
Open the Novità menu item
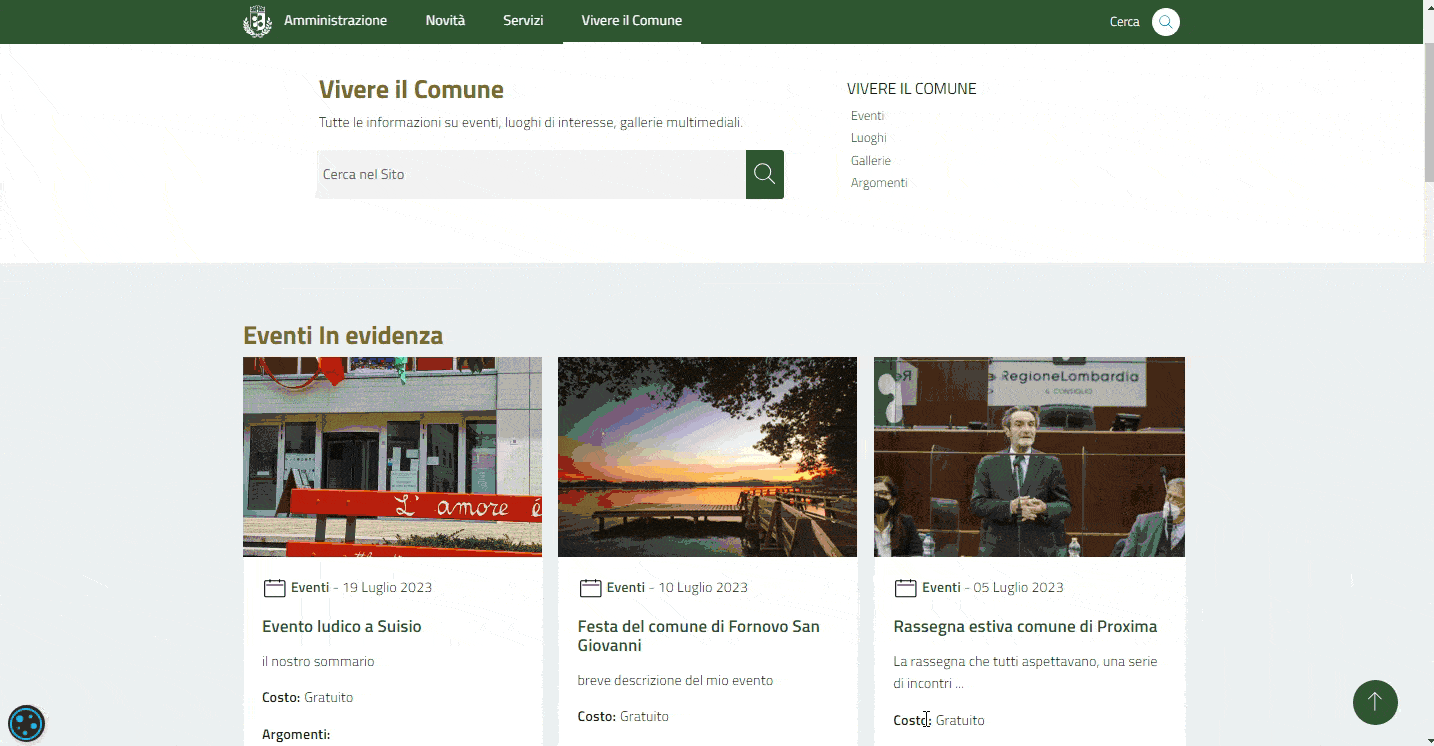click(445, 21)
